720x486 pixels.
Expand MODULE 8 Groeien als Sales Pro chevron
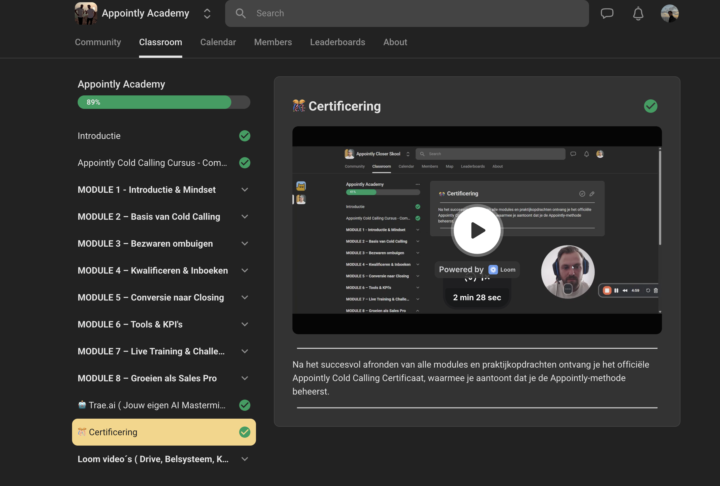[x=245, y=378]
